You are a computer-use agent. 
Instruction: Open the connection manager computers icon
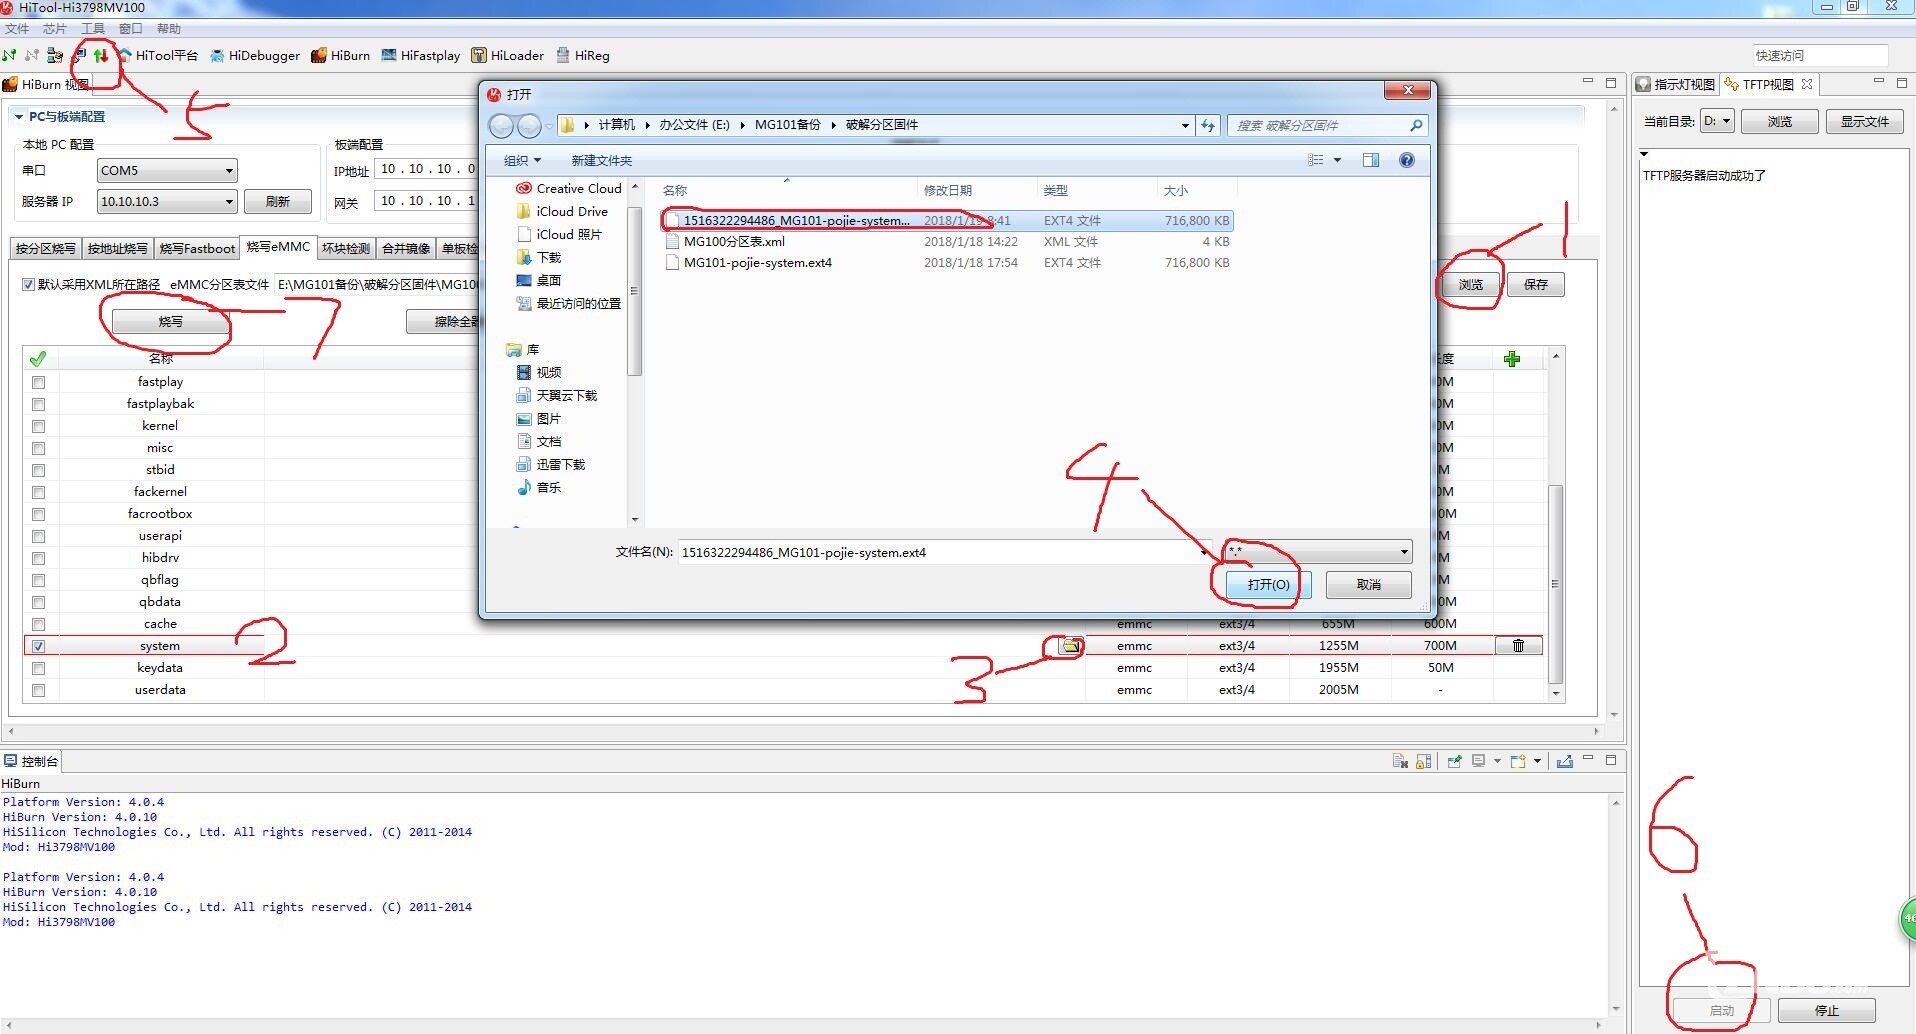click(55, 55)
